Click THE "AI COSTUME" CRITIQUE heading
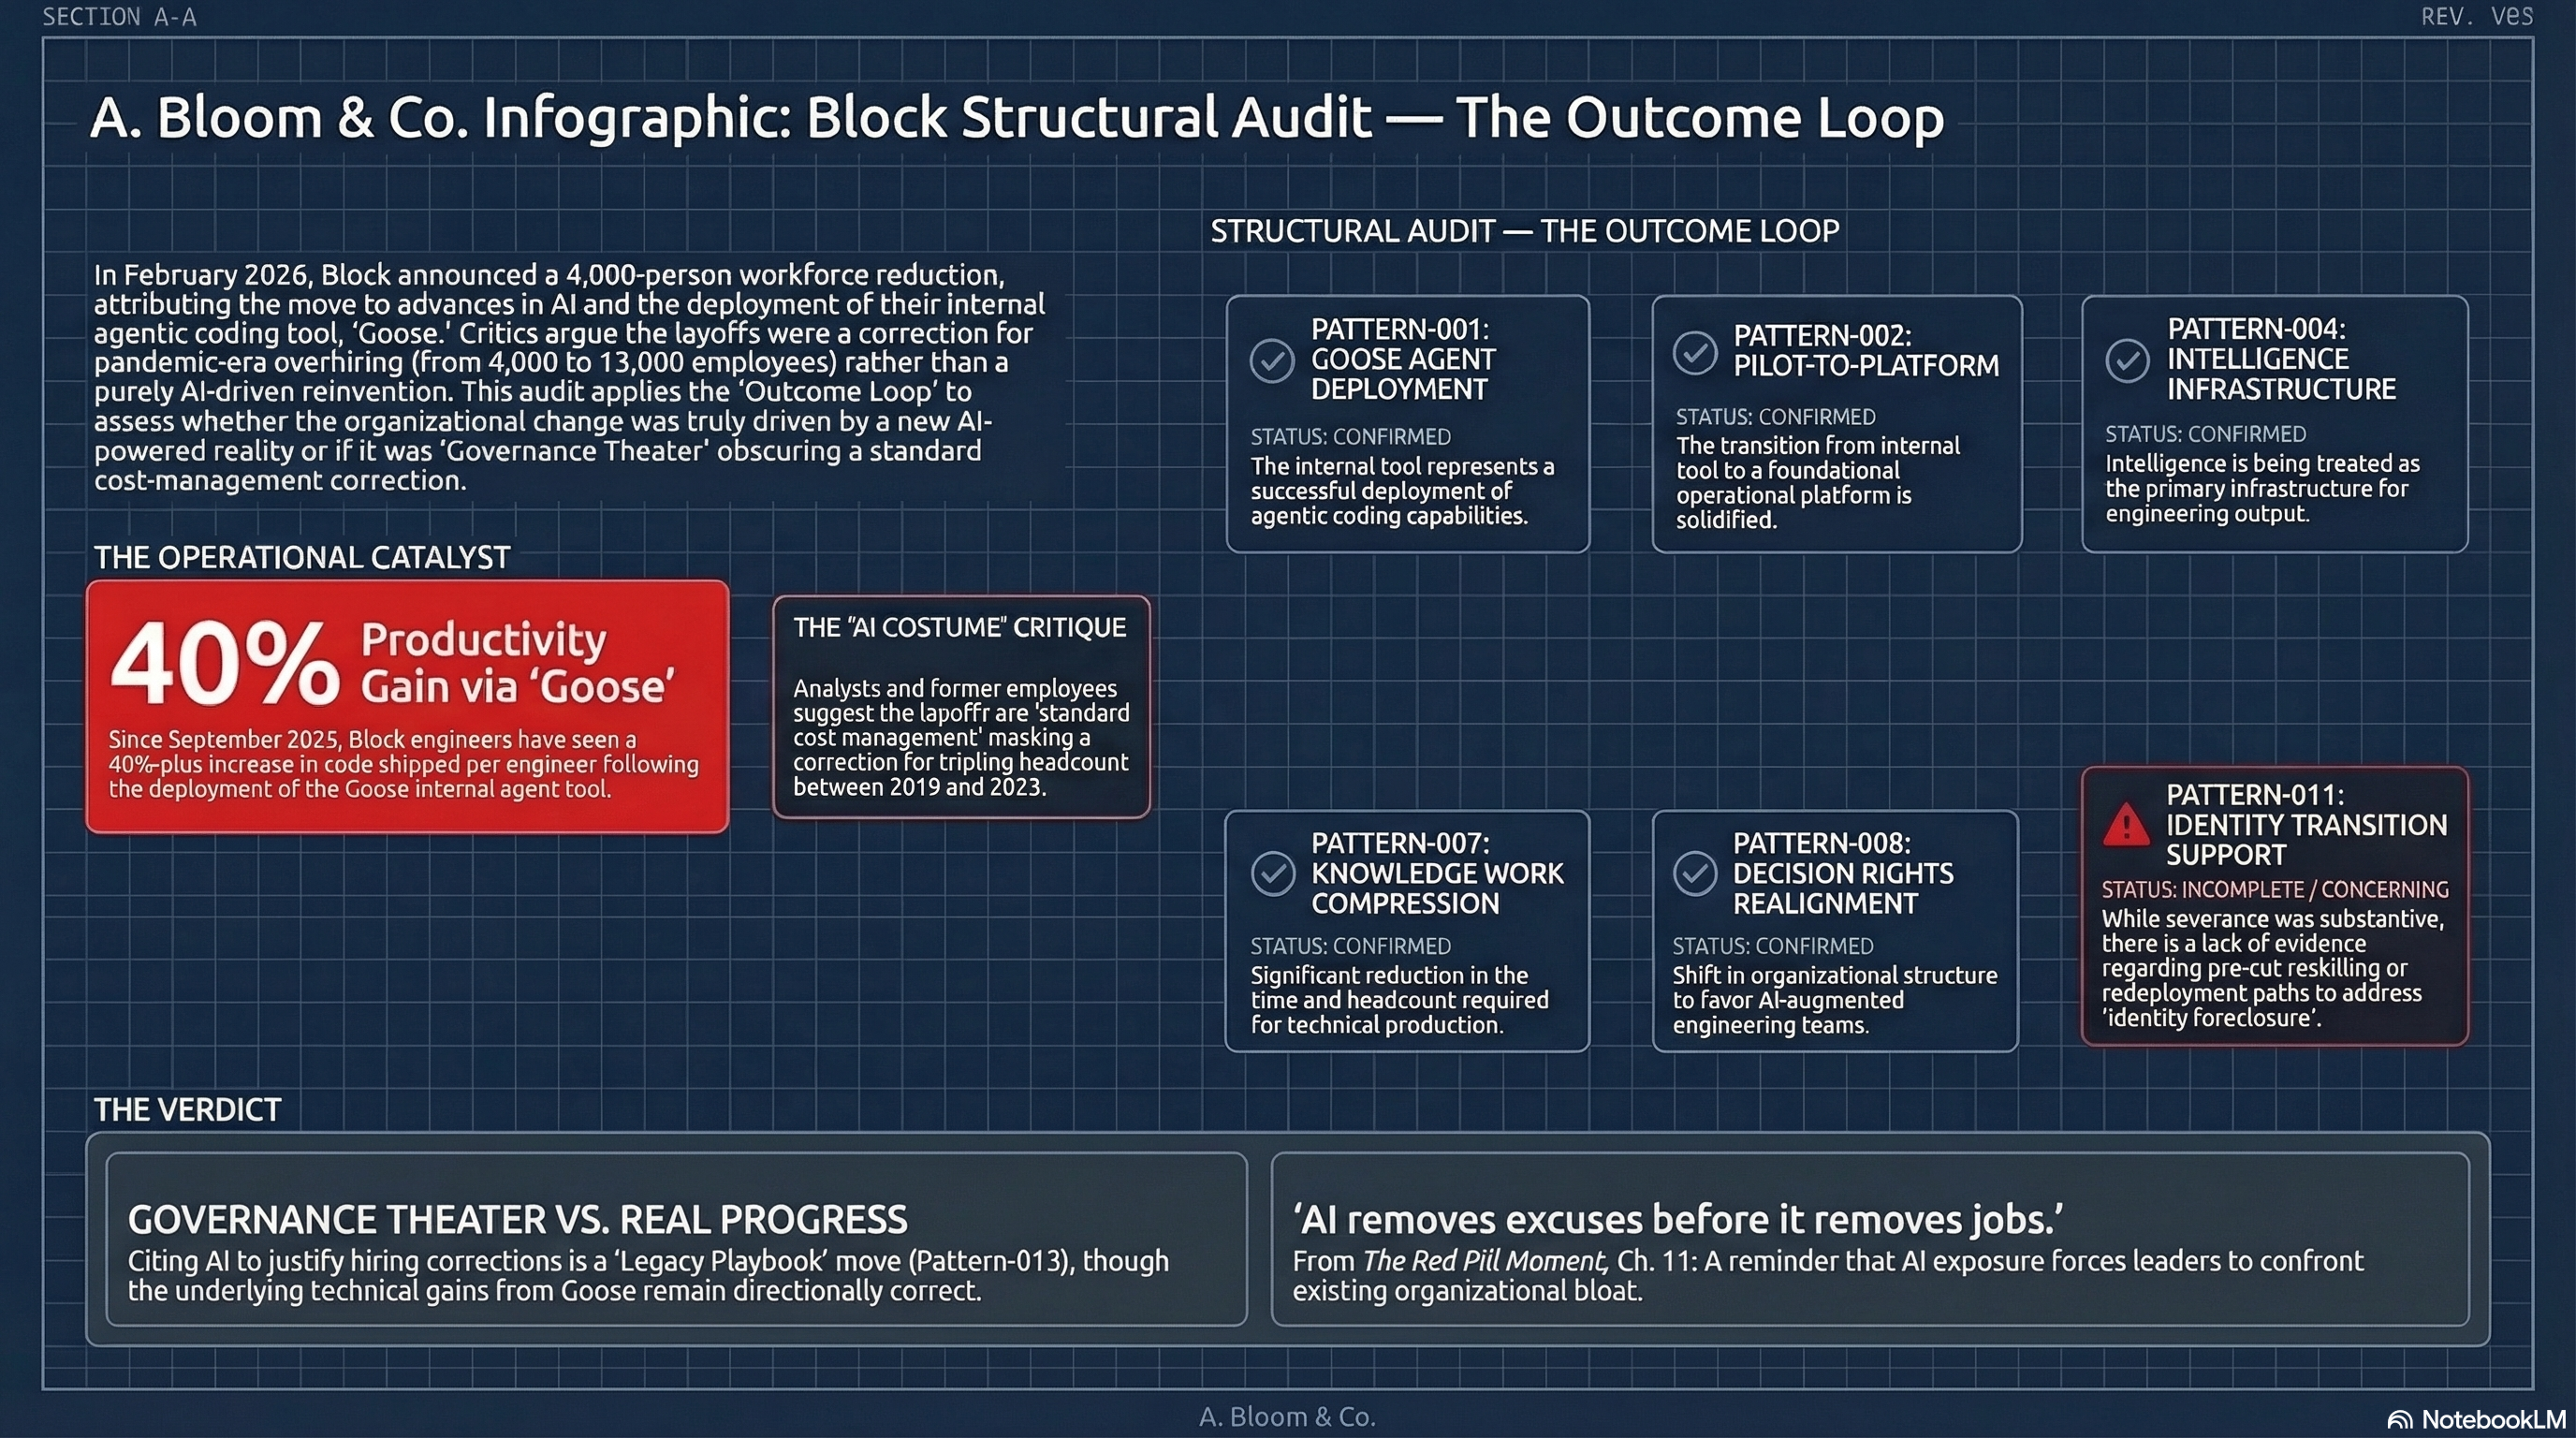Image resolution: width=2576 pixels, height=1438 pixels. pyautogui.click(x=959, y=627)
